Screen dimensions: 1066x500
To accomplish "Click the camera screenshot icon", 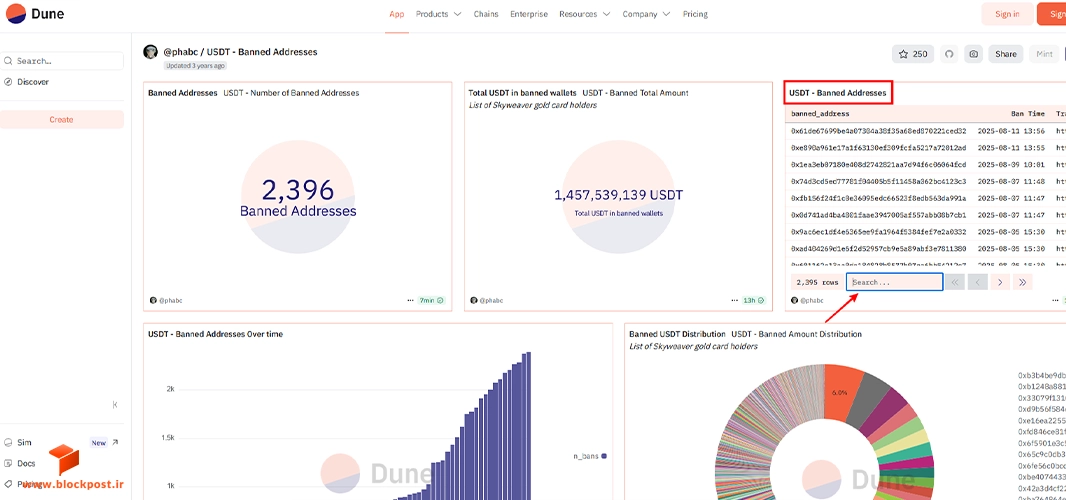I will pyautogui.click(x=974, y=54).
